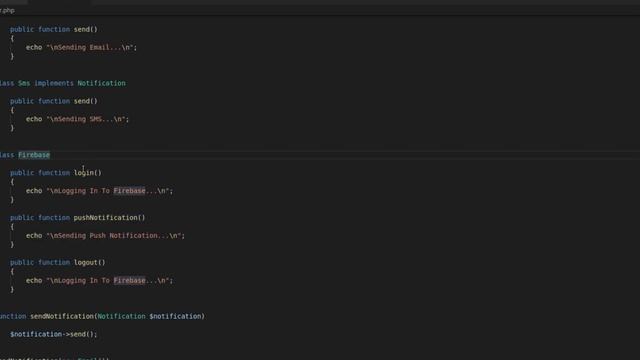Select the Sms class name
The width and height of the screenshot is (640, 360).
(24, 83)
